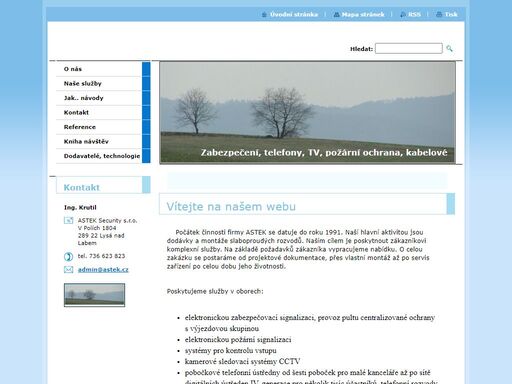Click the admin@astek.cz email link

click(103, 270)
